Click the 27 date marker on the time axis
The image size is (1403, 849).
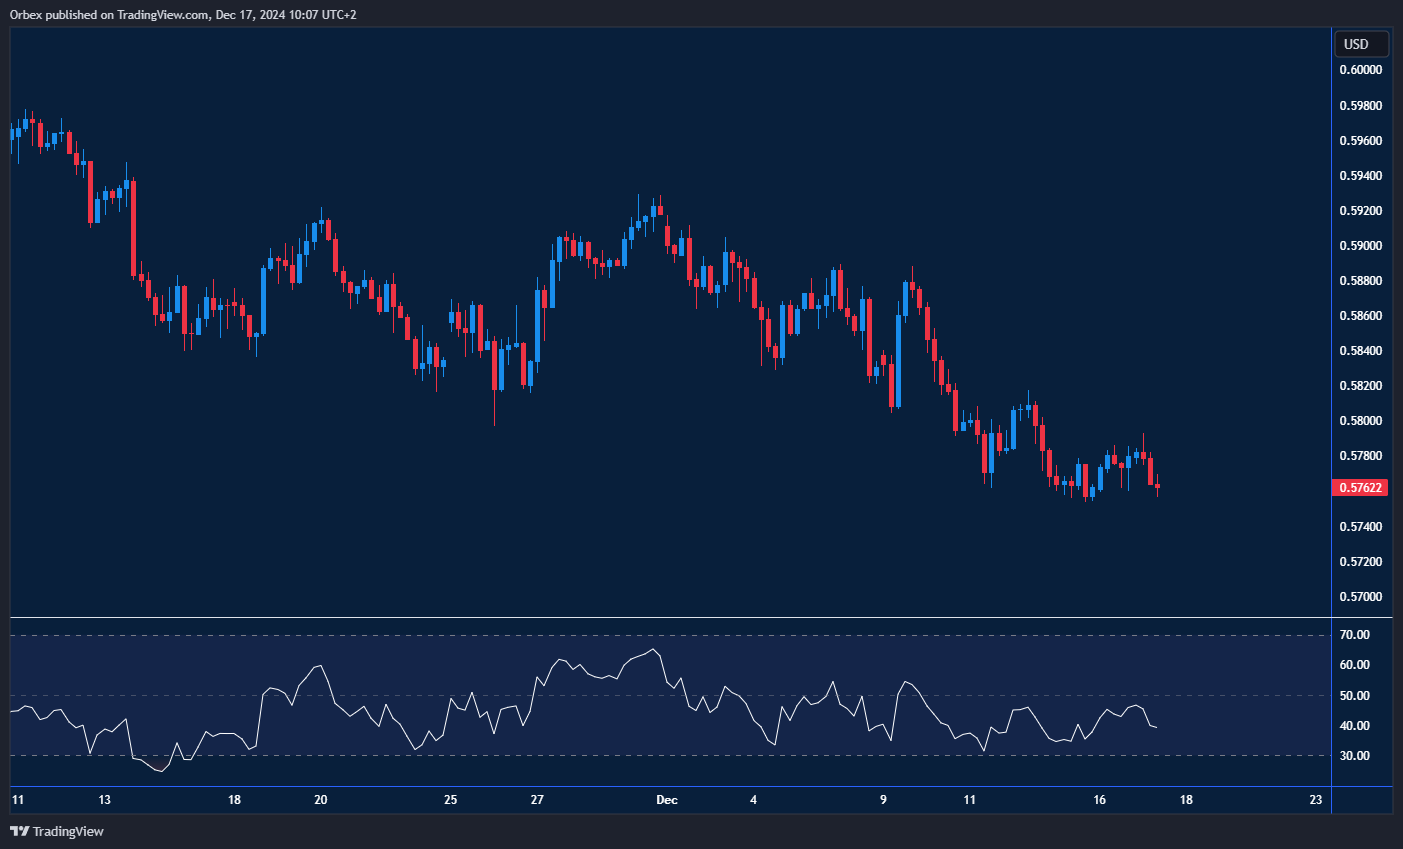click(x=537, y=800)
